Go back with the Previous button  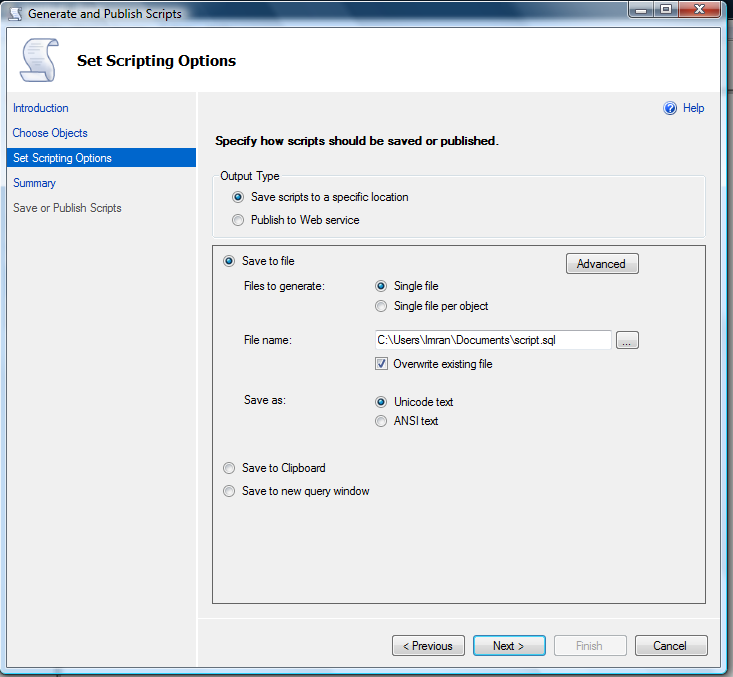(x=428, y=646)
